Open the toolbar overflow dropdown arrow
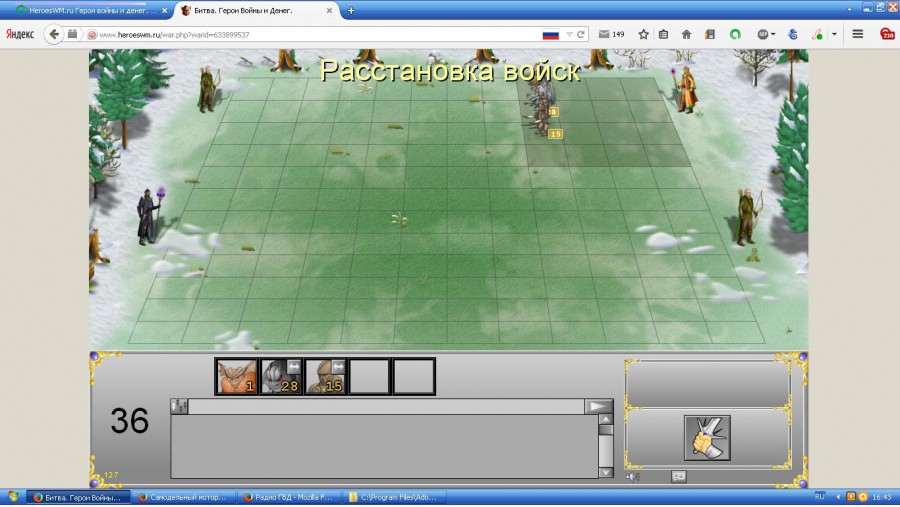The image size is (900, 507). pos(834,34)
